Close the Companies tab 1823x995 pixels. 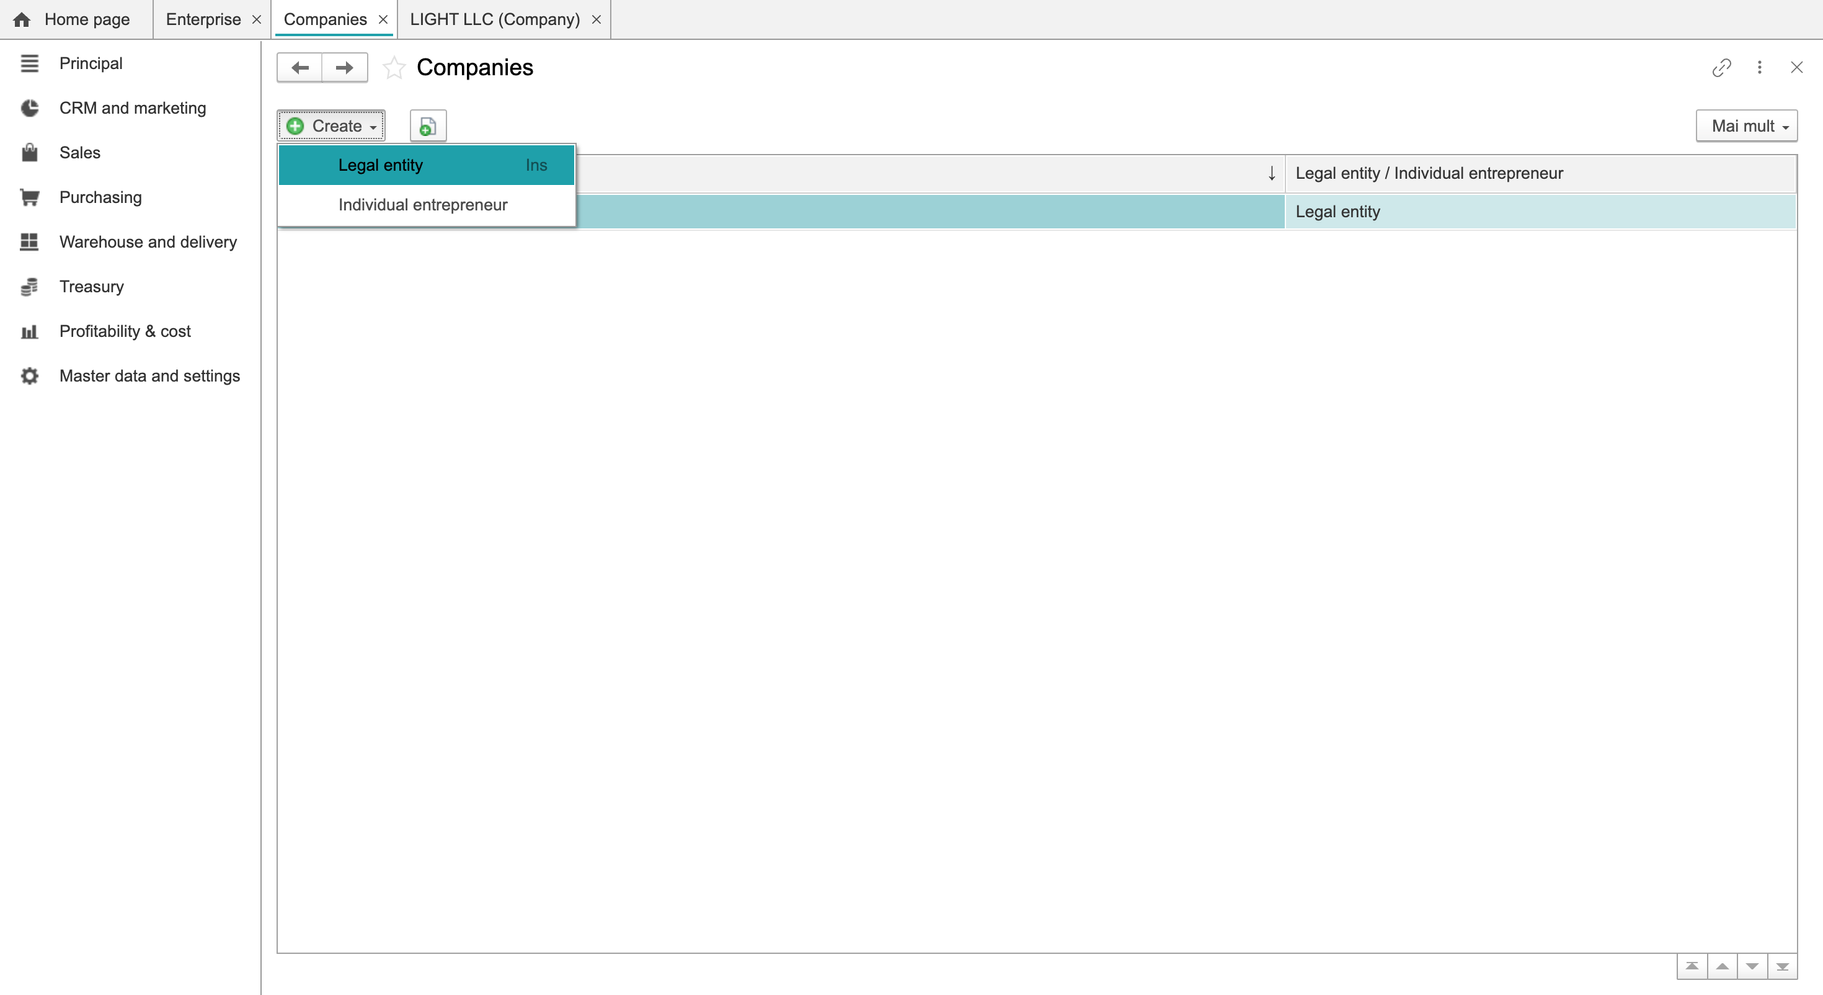[x=383, y=19]
